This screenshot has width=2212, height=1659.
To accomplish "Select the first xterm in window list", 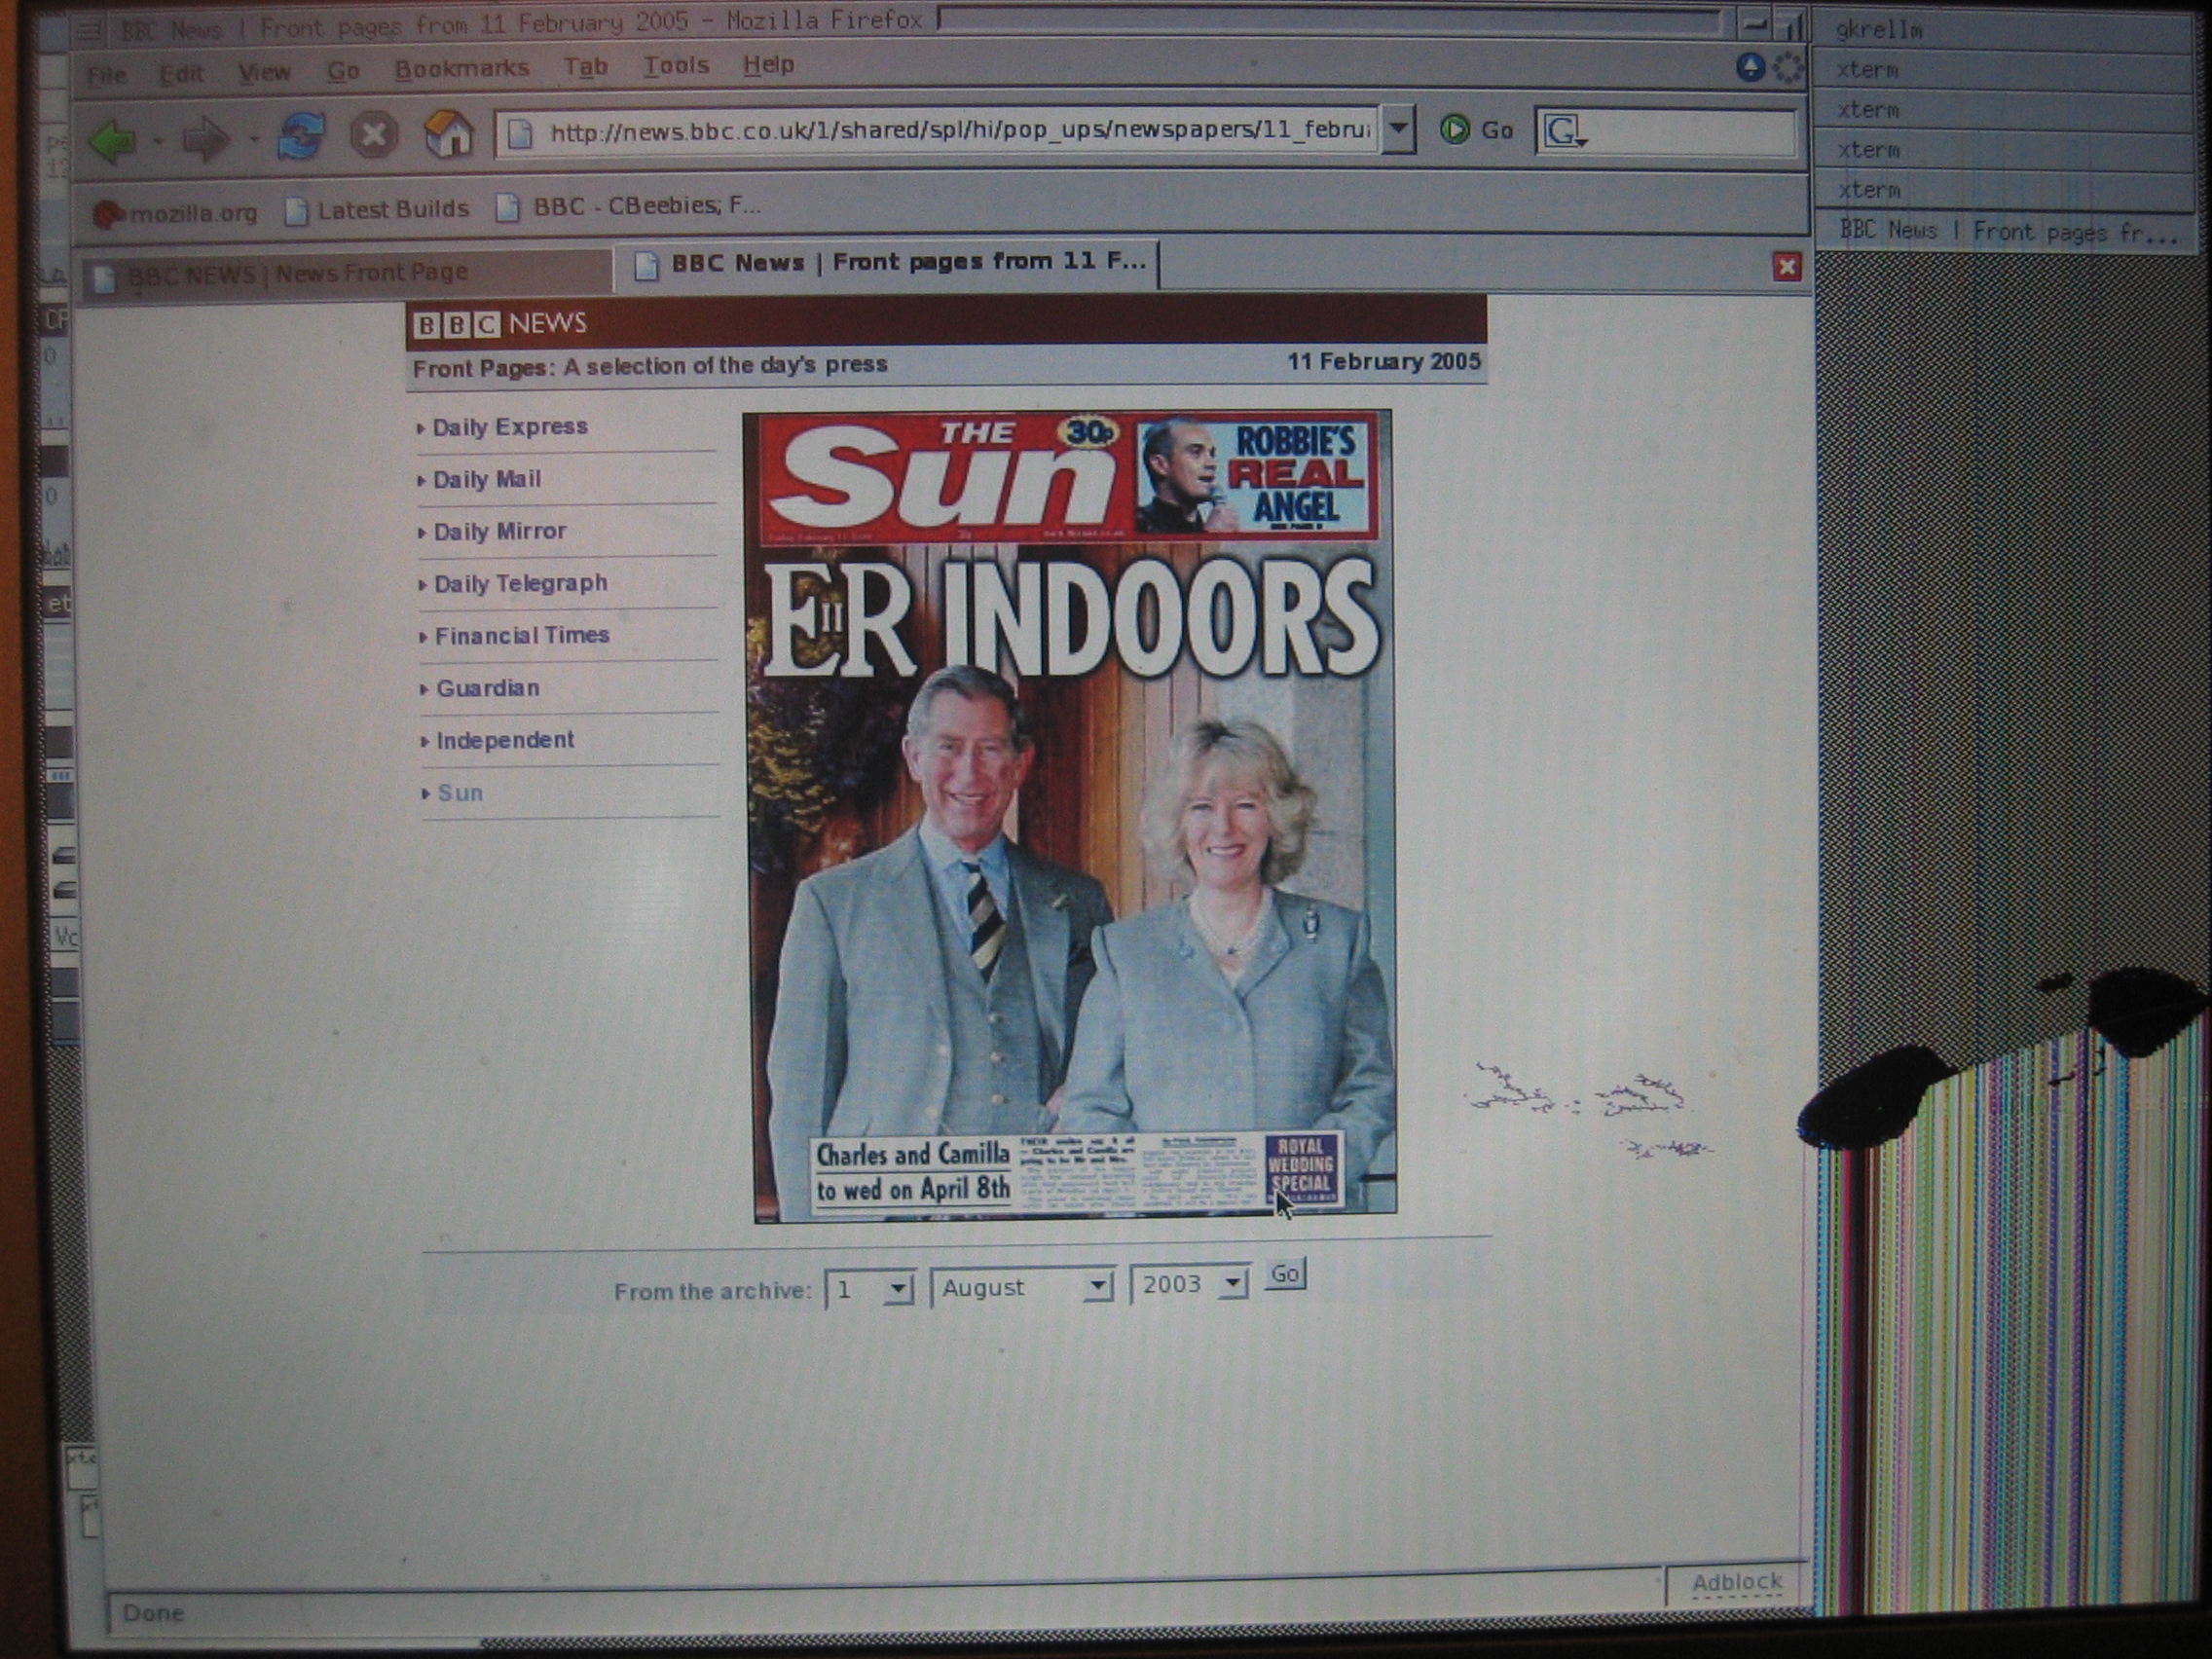I will click(2003, 70).
